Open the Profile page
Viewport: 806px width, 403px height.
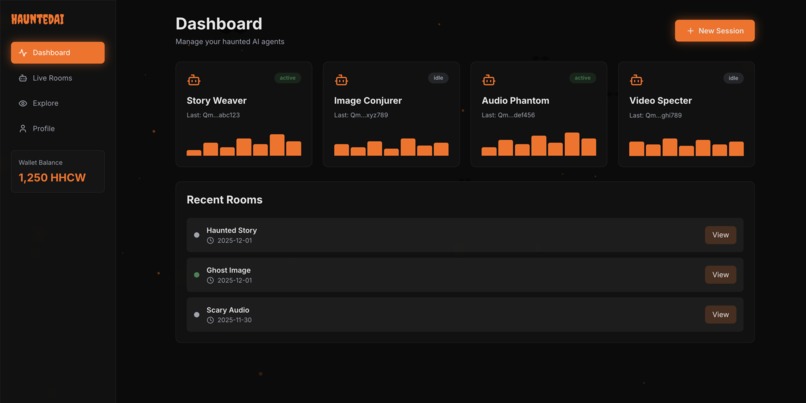click(58, 129)
